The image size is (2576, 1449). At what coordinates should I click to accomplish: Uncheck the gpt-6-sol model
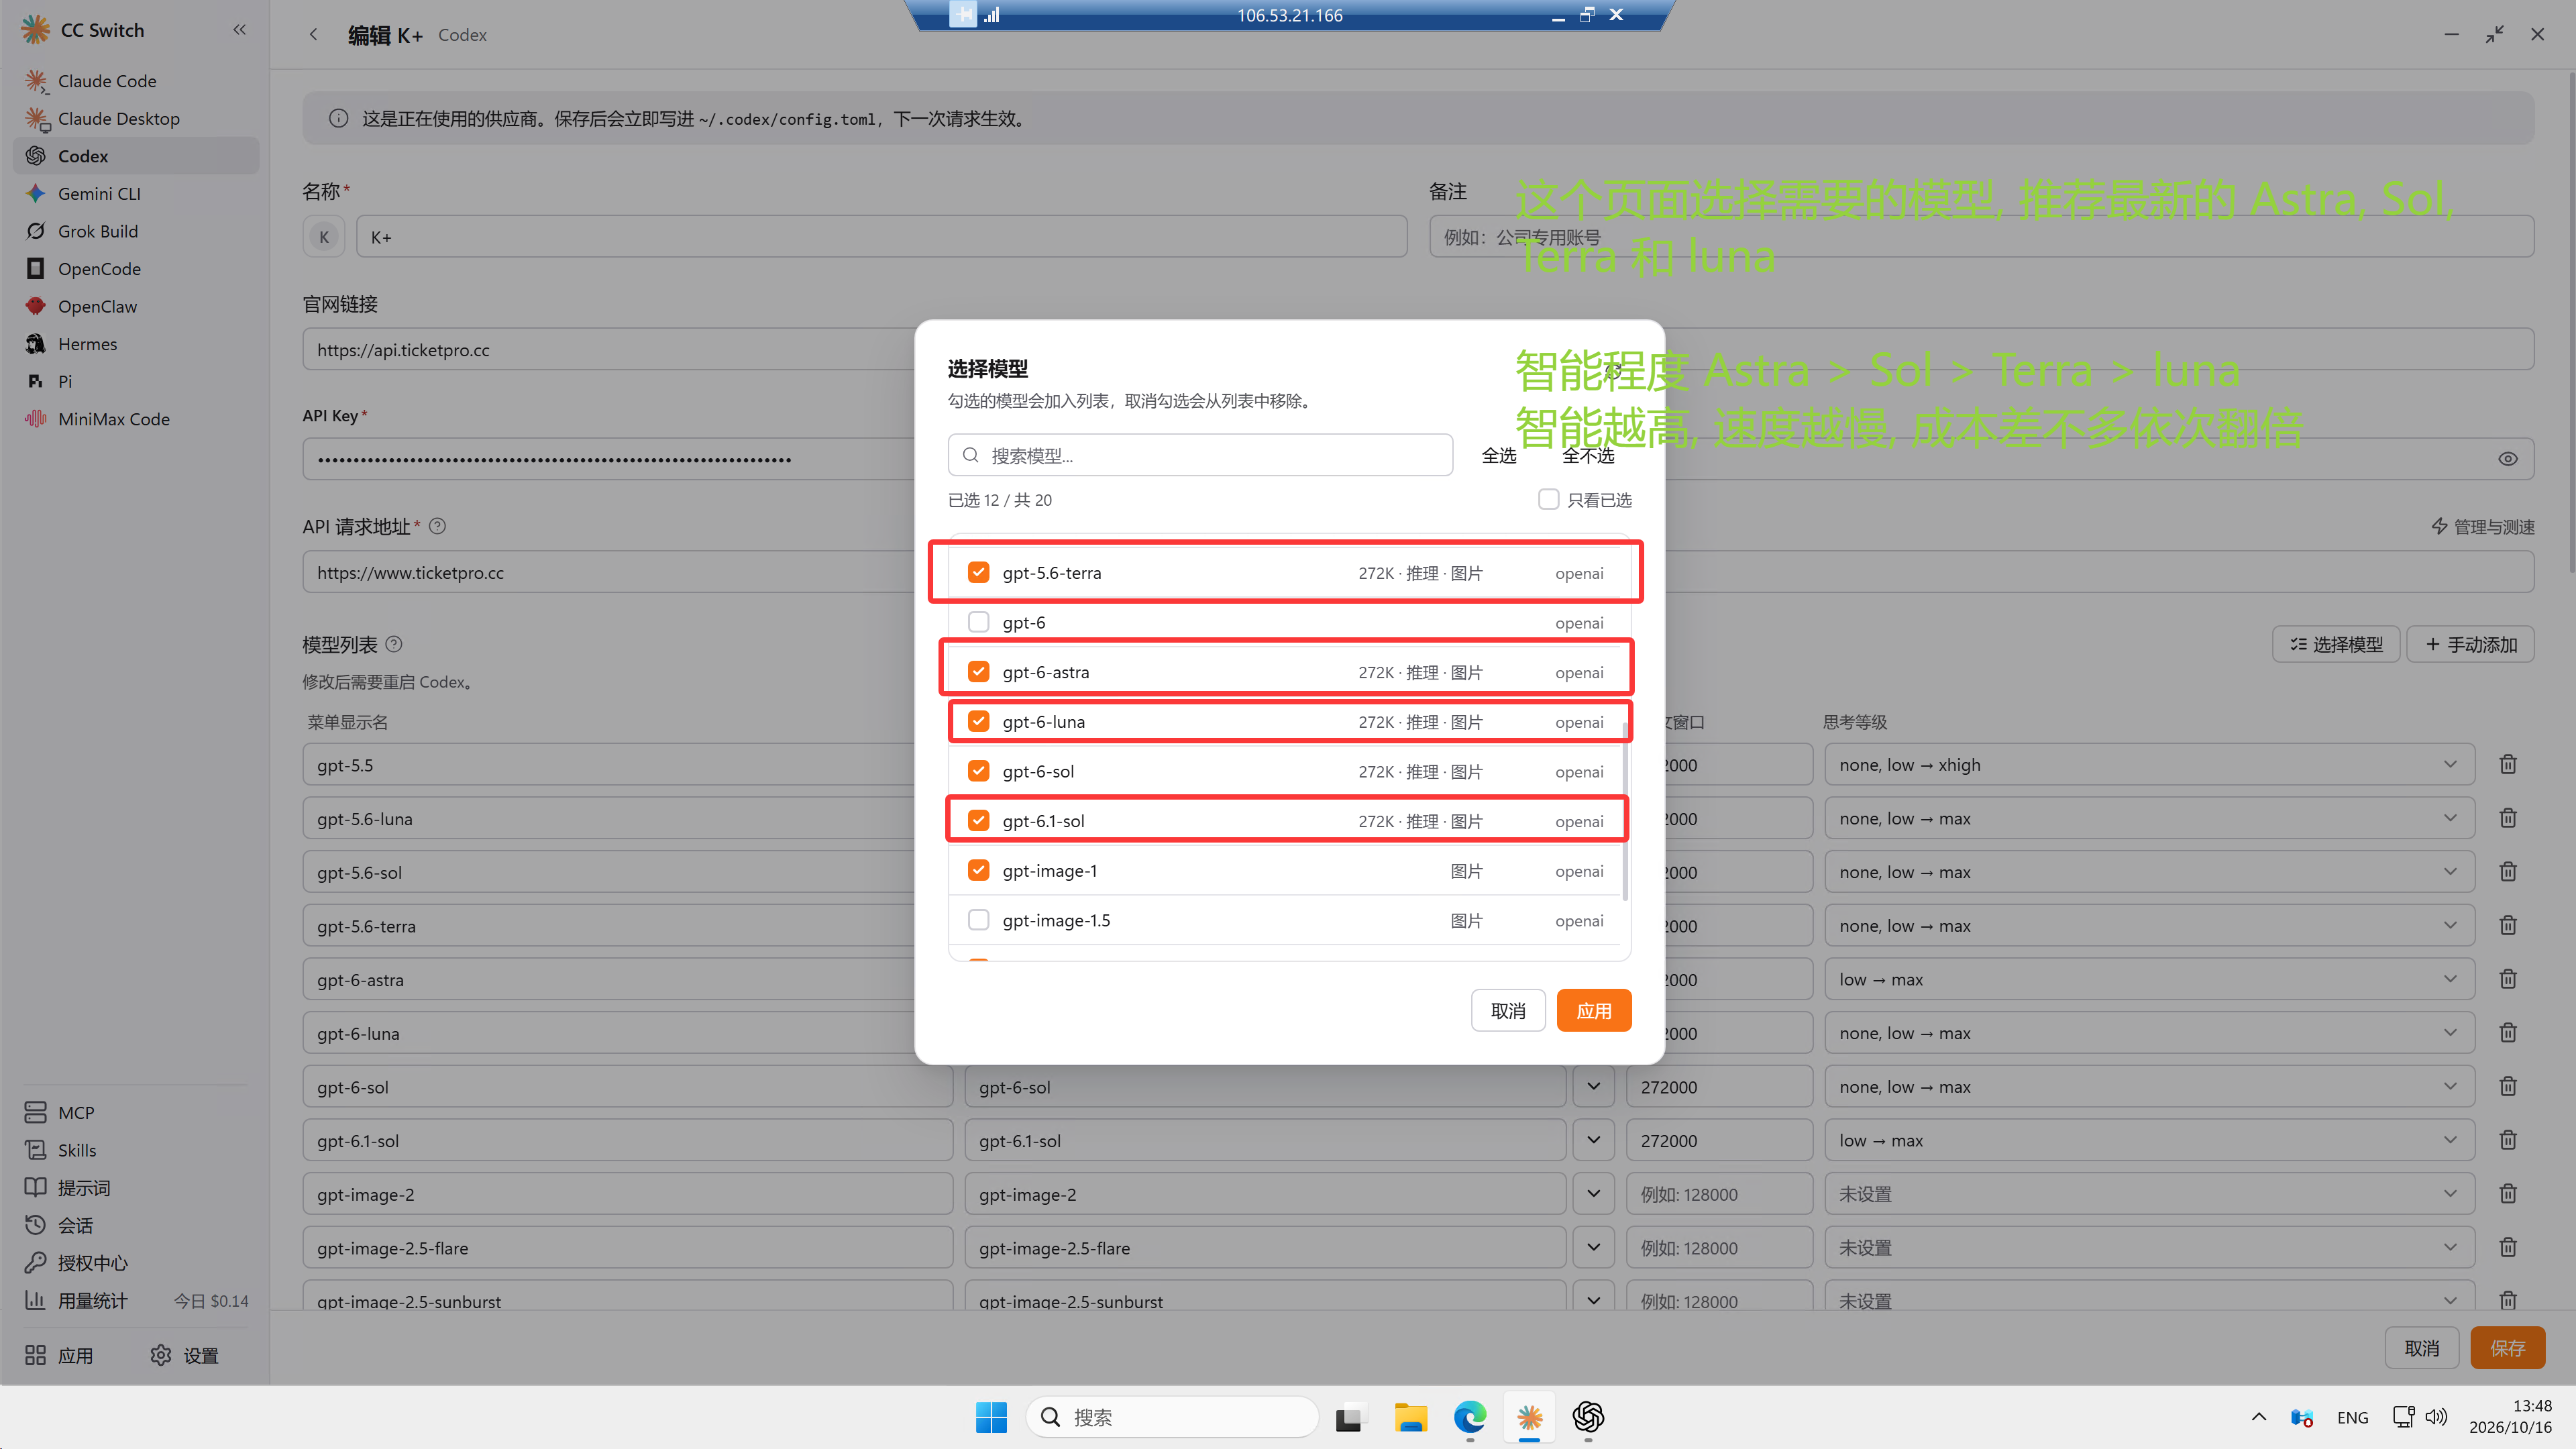pos(978,771)
